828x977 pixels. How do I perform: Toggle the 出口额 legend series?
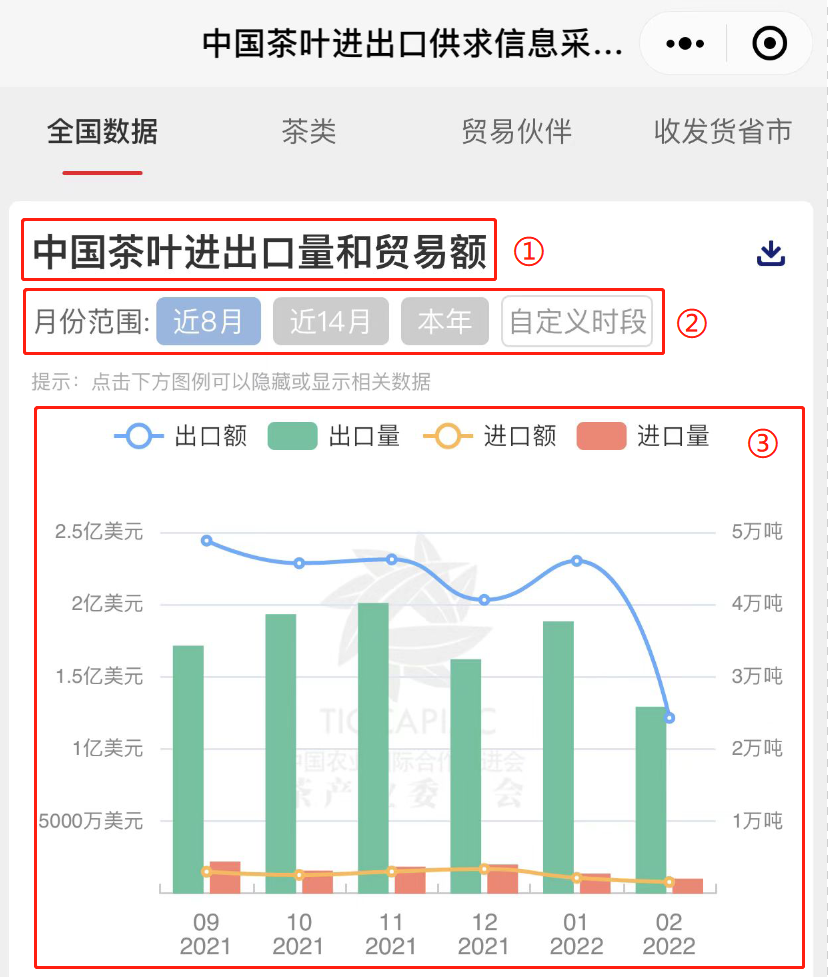[181, 436]
